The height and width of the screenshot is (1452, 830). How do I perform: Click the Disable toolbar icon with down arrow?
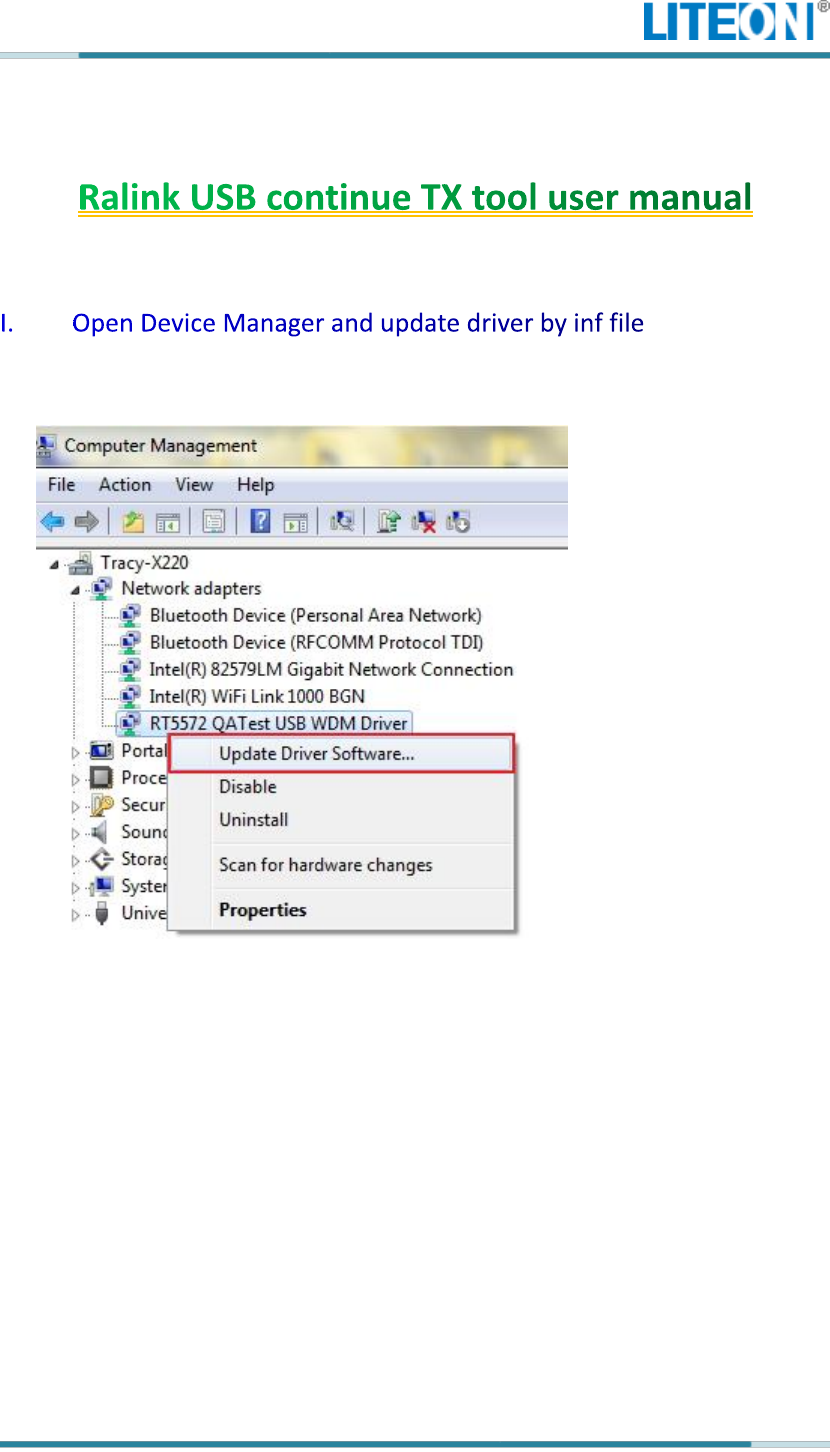point(459,521)
